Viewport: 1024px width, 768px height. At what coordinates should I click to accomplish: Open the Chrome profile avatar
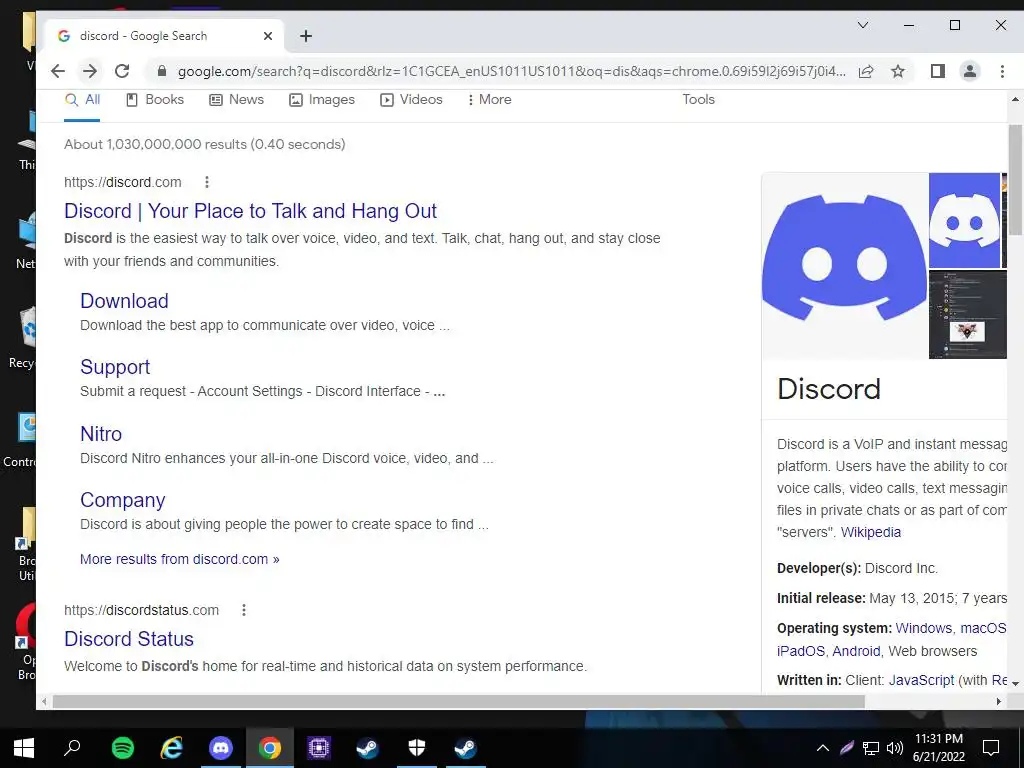coord(970,71)
